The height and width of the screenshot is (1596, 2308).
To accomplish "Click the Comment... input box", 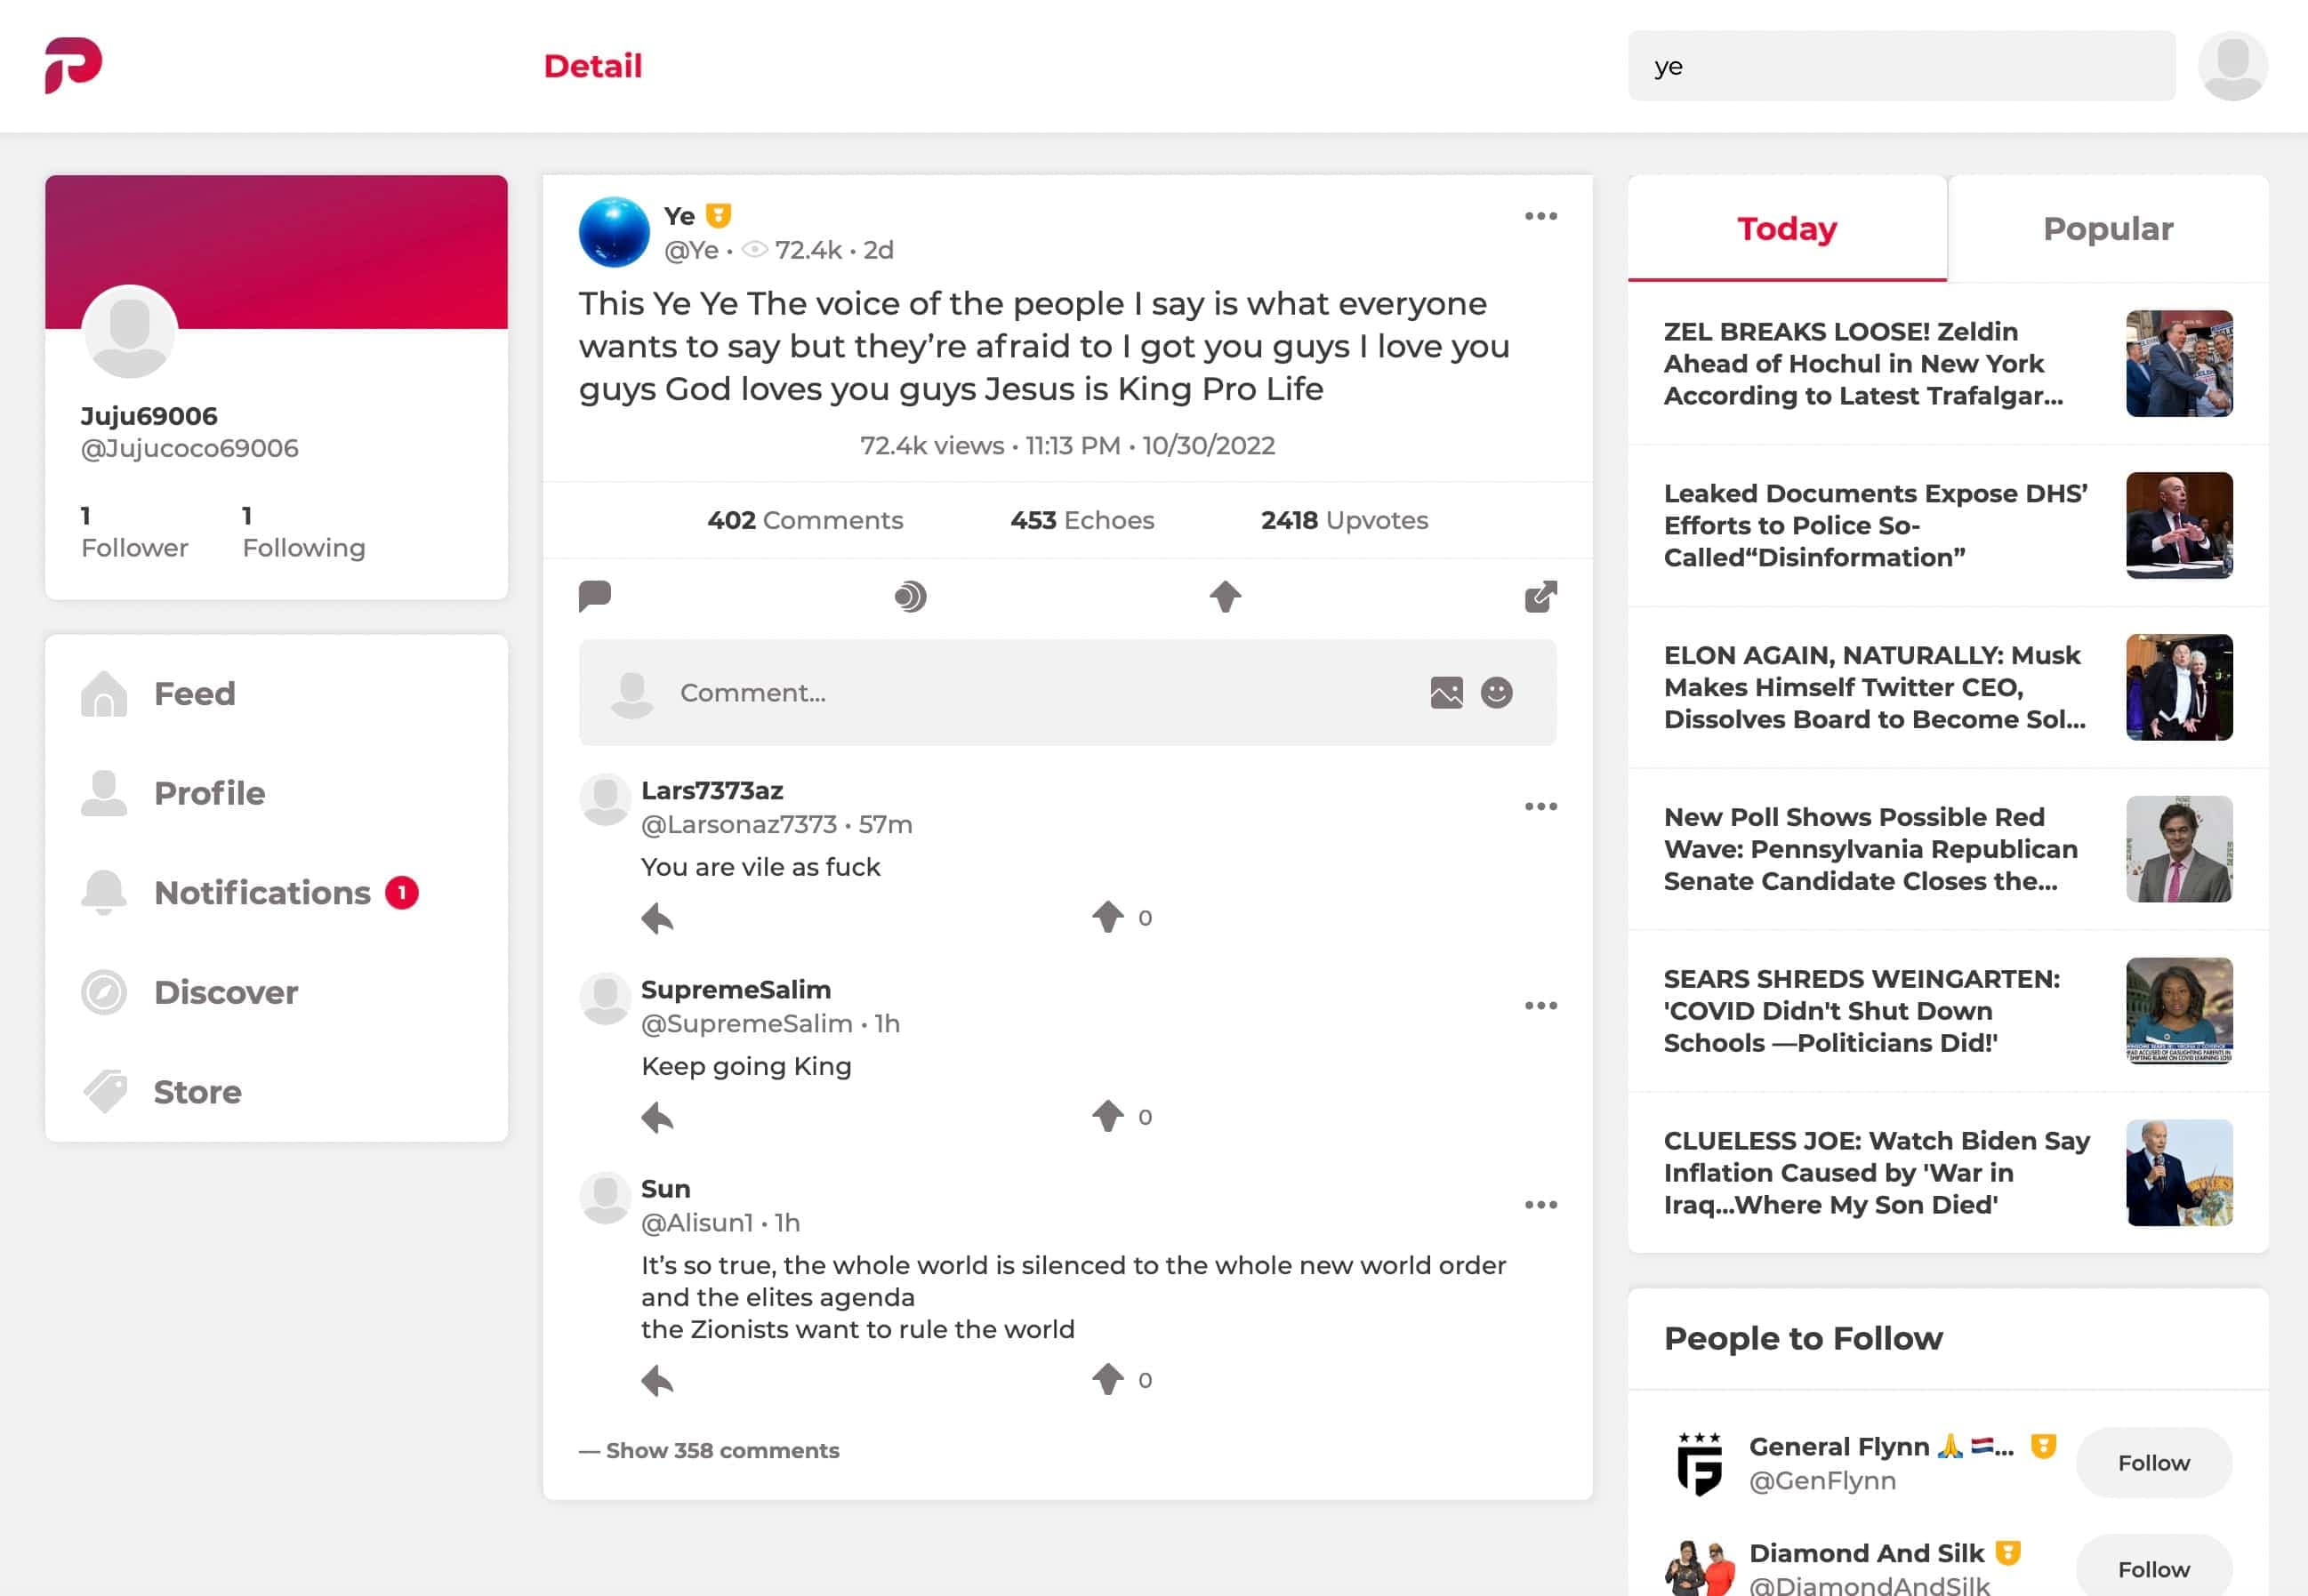I will (1067, 692).
